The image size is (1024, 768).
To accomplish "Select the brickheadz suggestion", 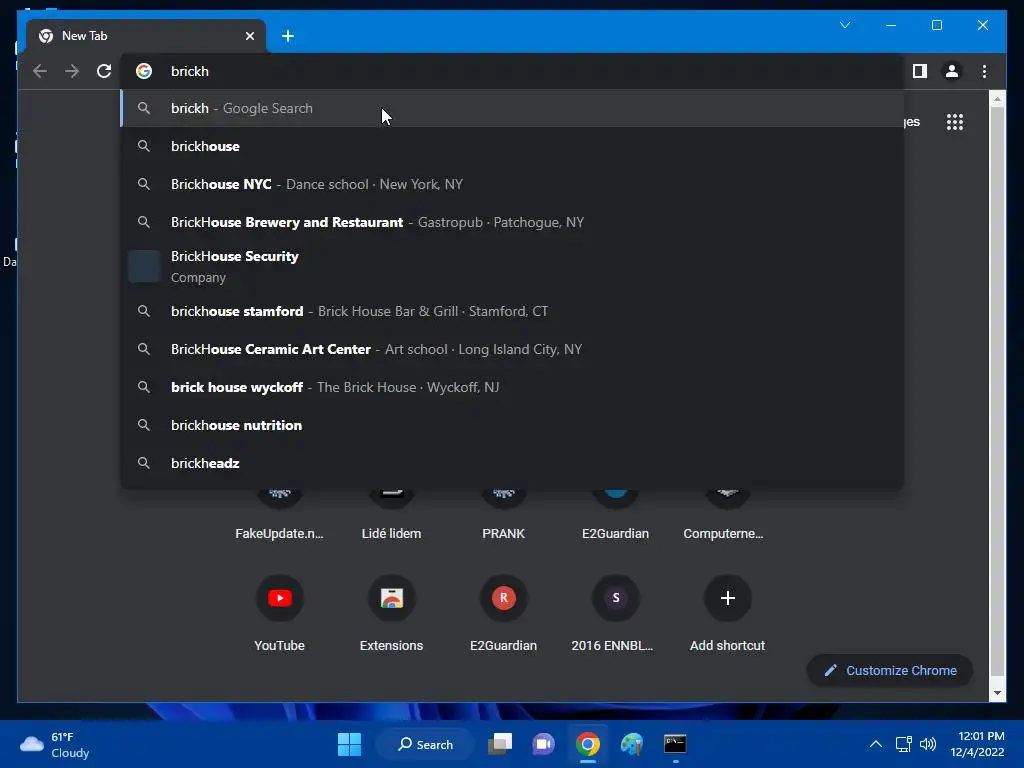I will pos(512,463).
